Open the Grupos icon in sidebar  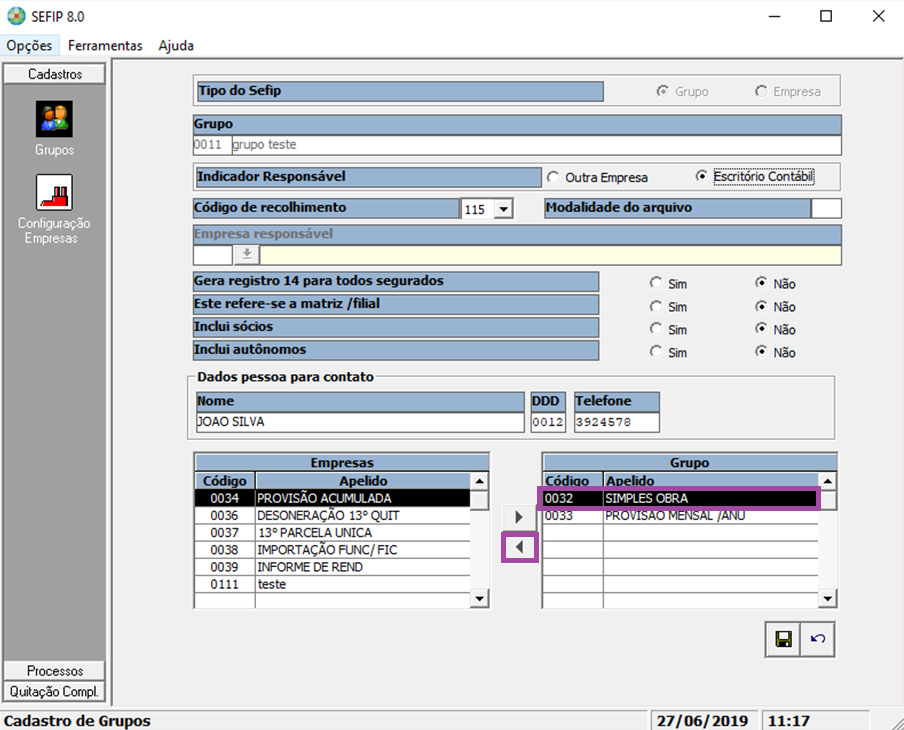[x=54, y=119]
